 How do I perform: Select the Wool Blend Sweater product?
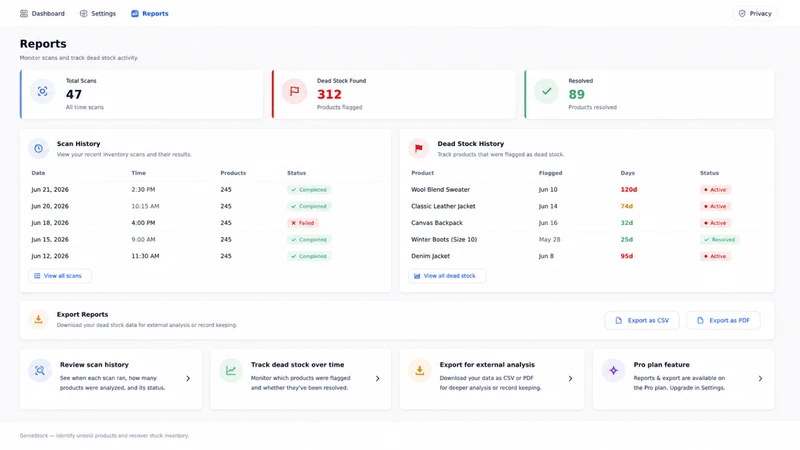(440, 190)
